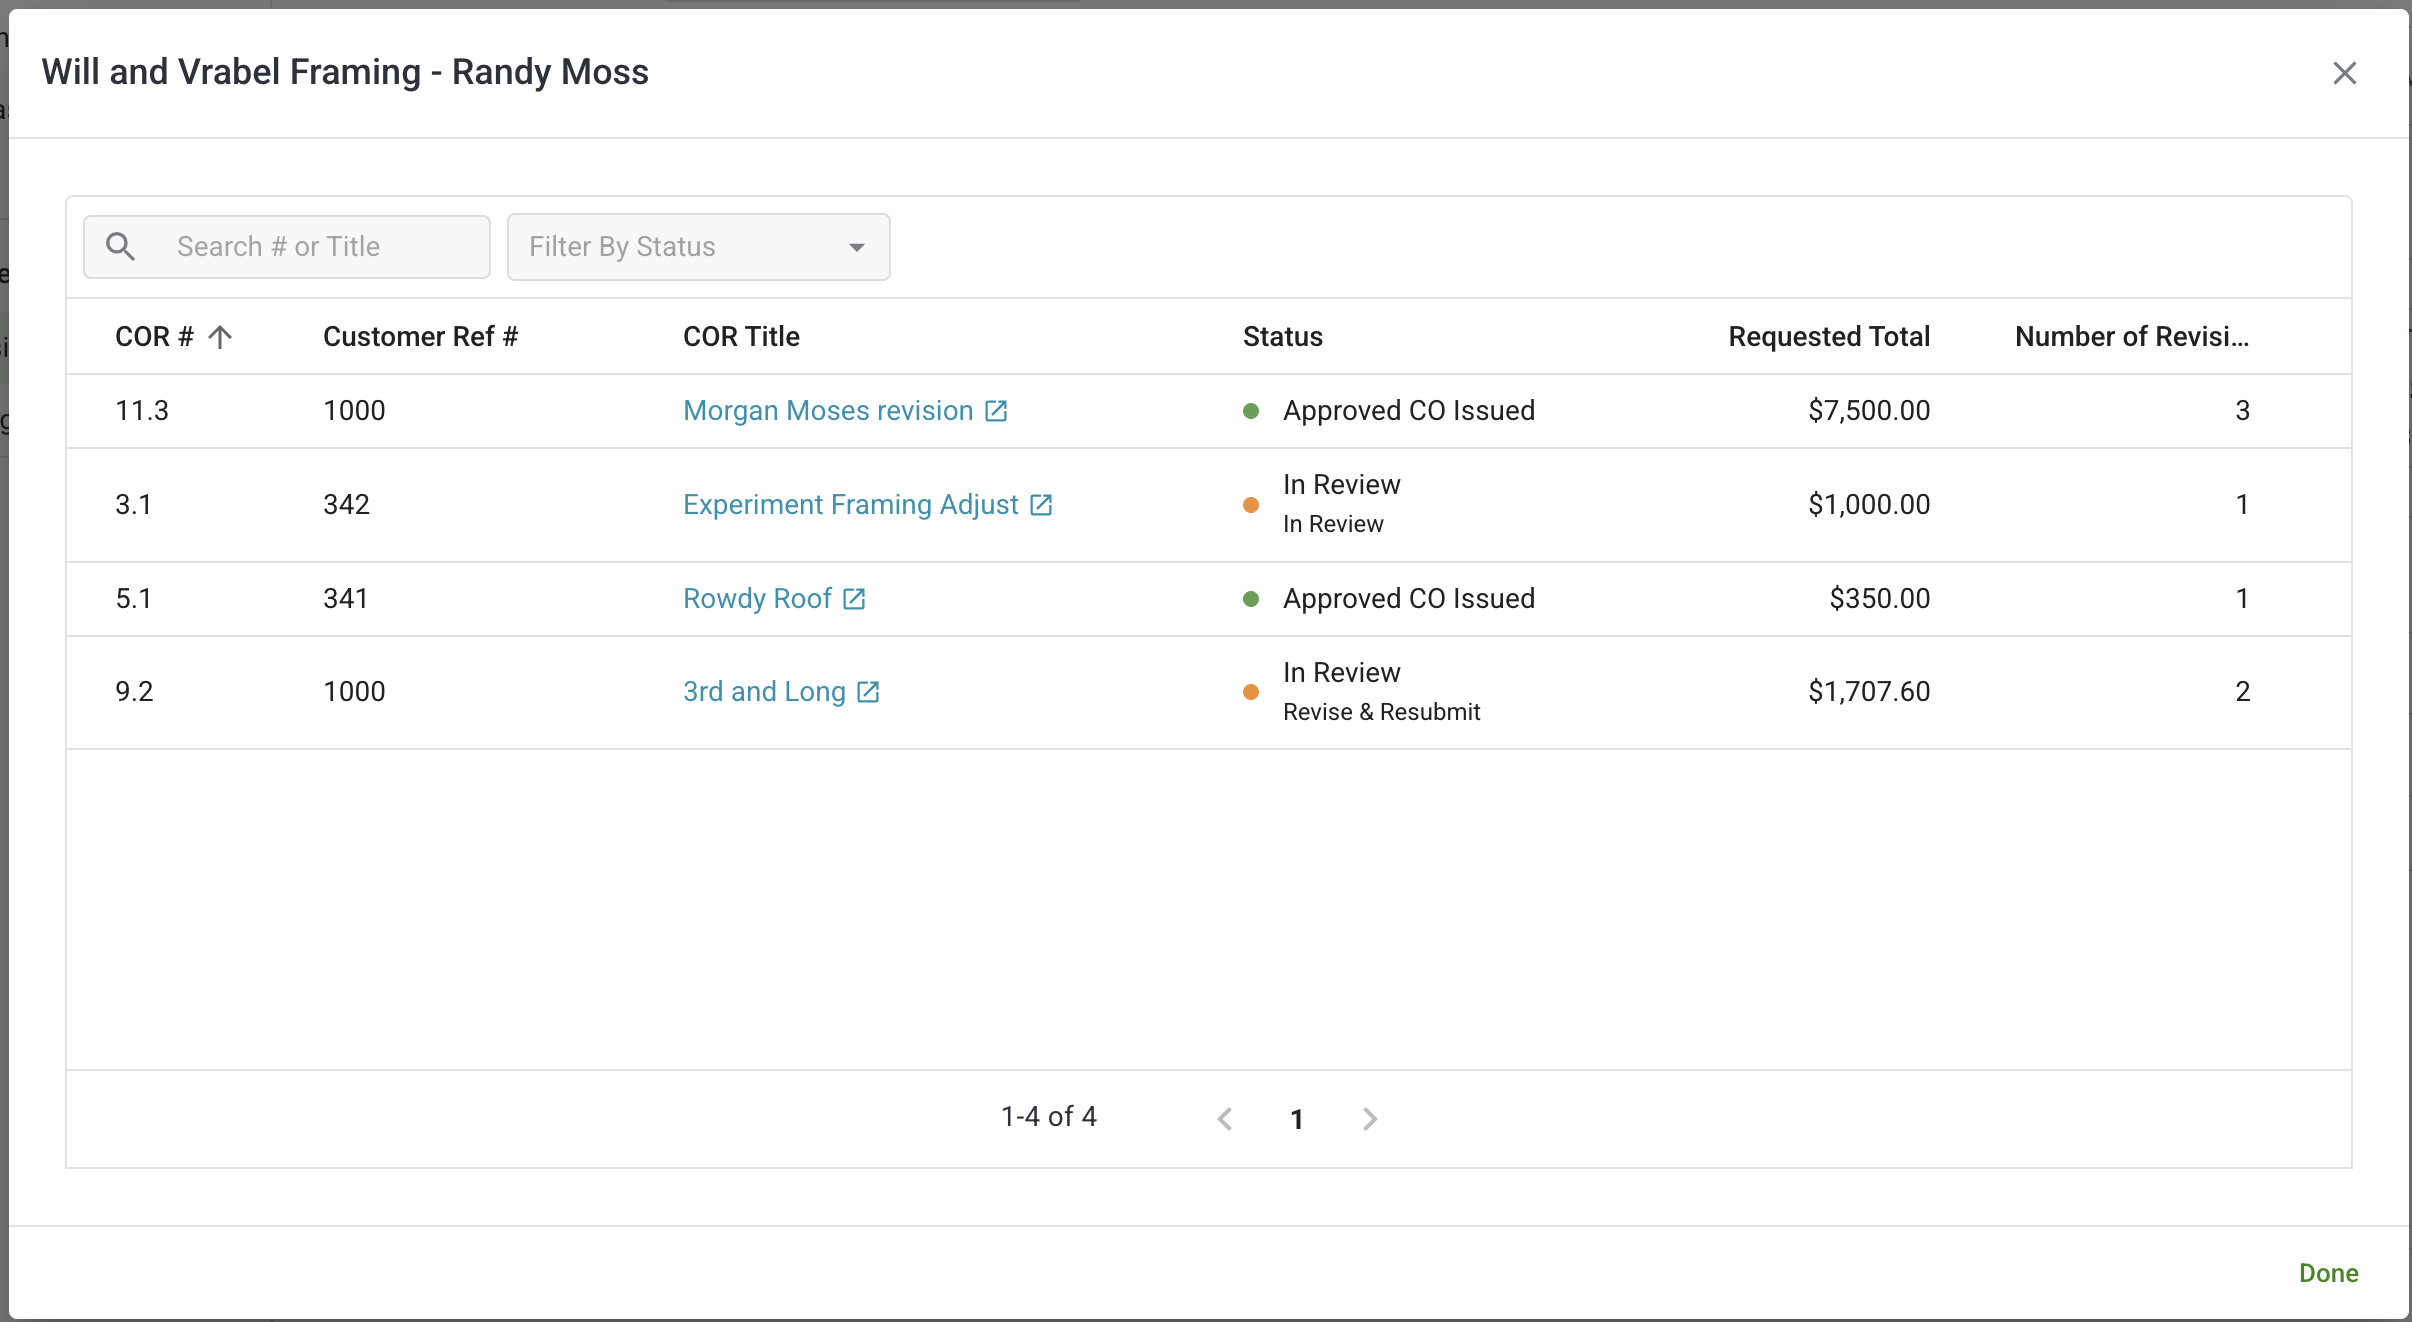Click into the Search # or Title field
This screenshot has width=2412, height=1322.
320,247
